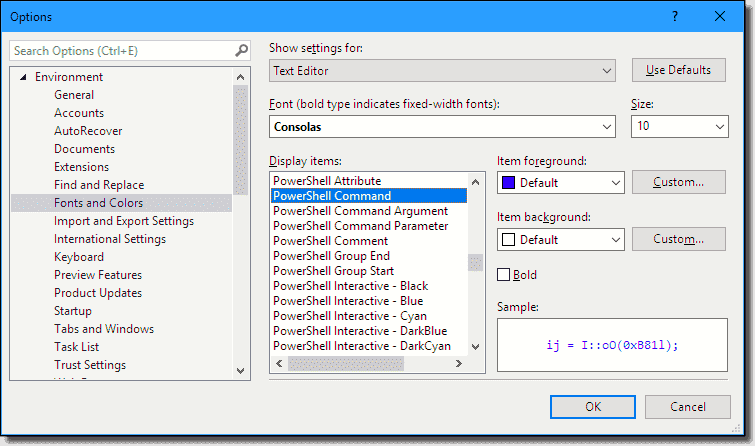
Task: Select the Extensions page
Action: (x=81, y=167)
